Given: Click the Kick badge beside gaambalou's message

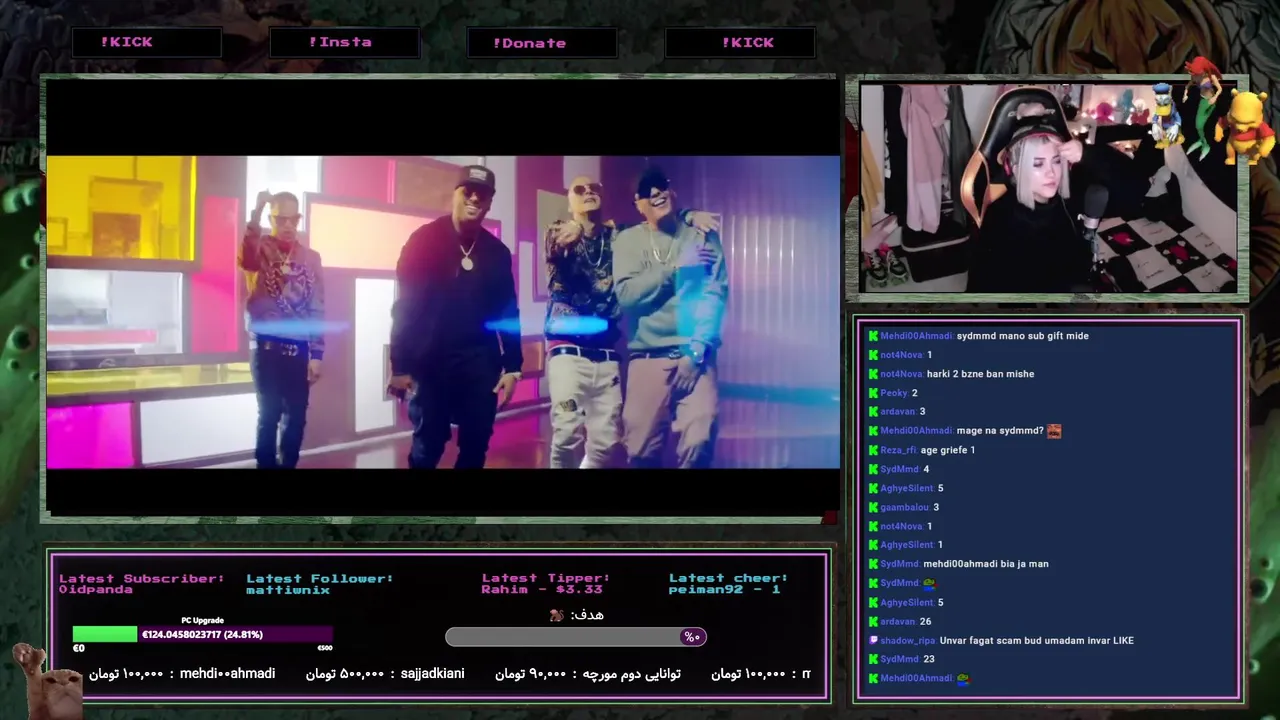Looking at the screenshot, I should click(873, 507).
